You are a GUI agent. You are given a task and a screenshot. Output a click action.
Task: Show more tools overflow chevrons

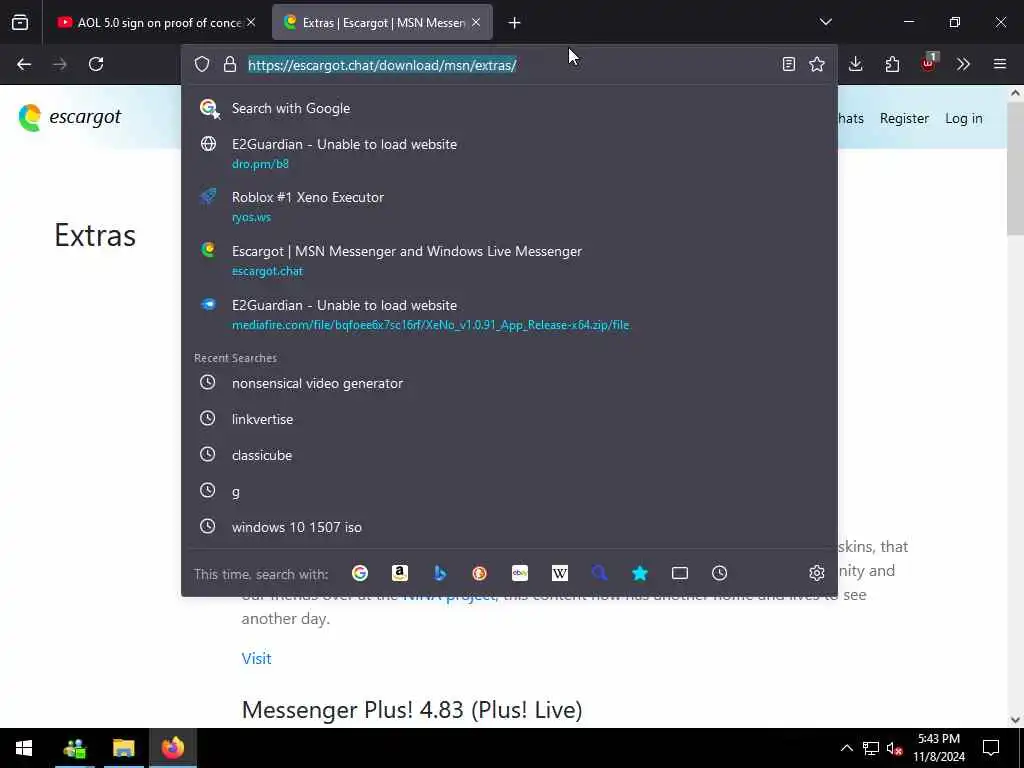pyautogui.click(x=963, y=64)
